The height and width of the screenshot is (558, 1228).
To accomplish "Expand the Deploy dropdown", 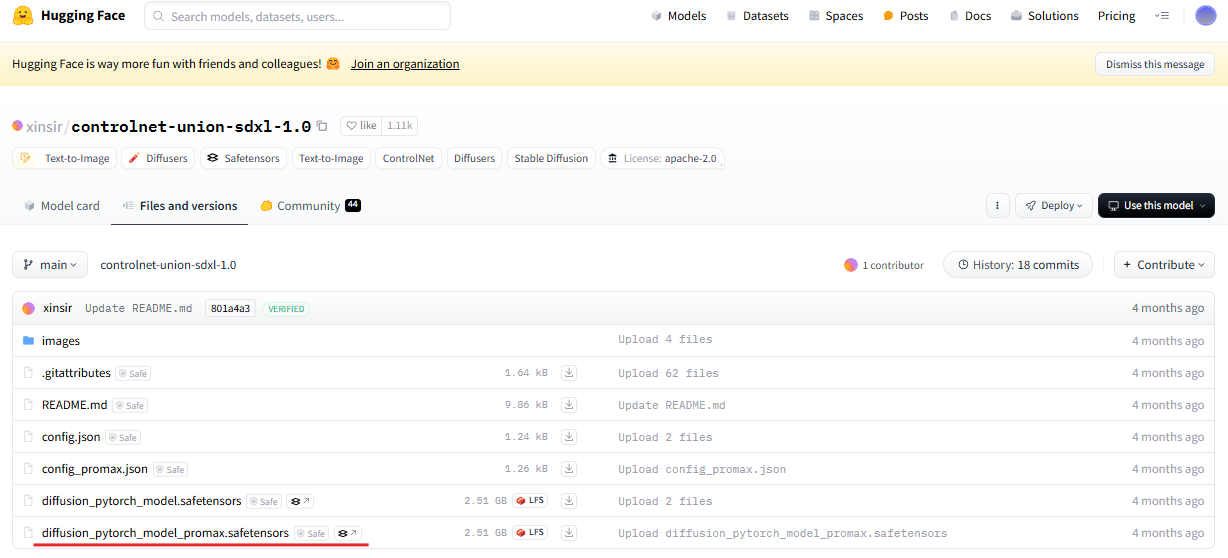I will pos(1054,205).
